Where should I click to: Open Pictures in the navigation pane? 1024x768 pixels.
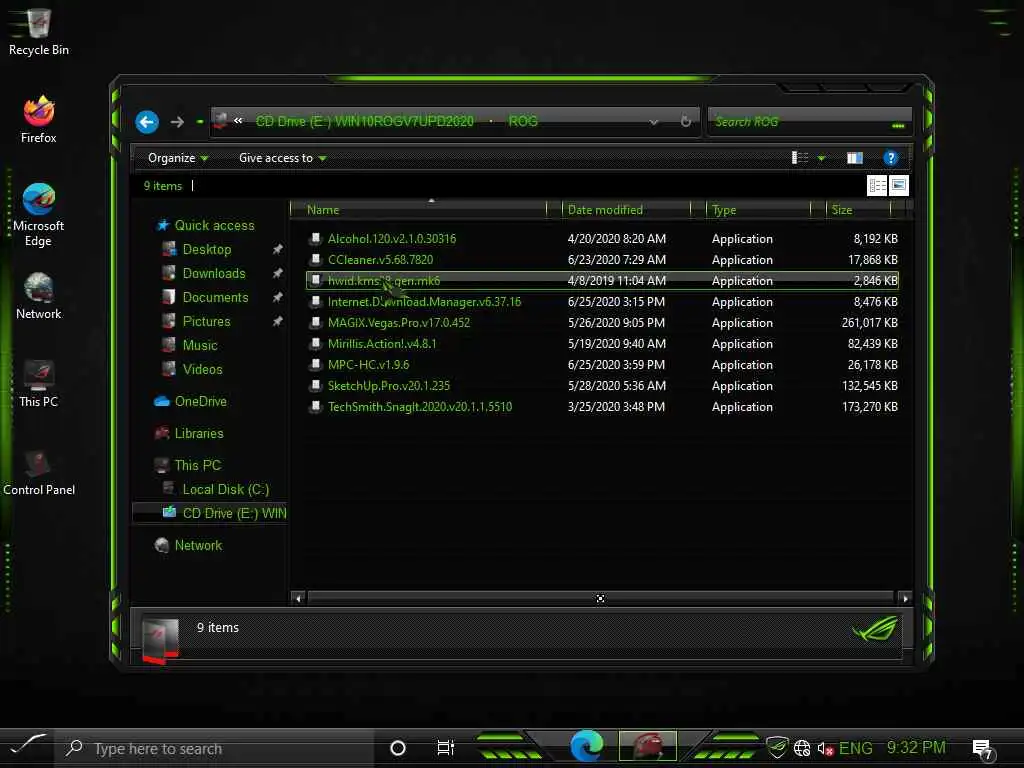[206, 321]
